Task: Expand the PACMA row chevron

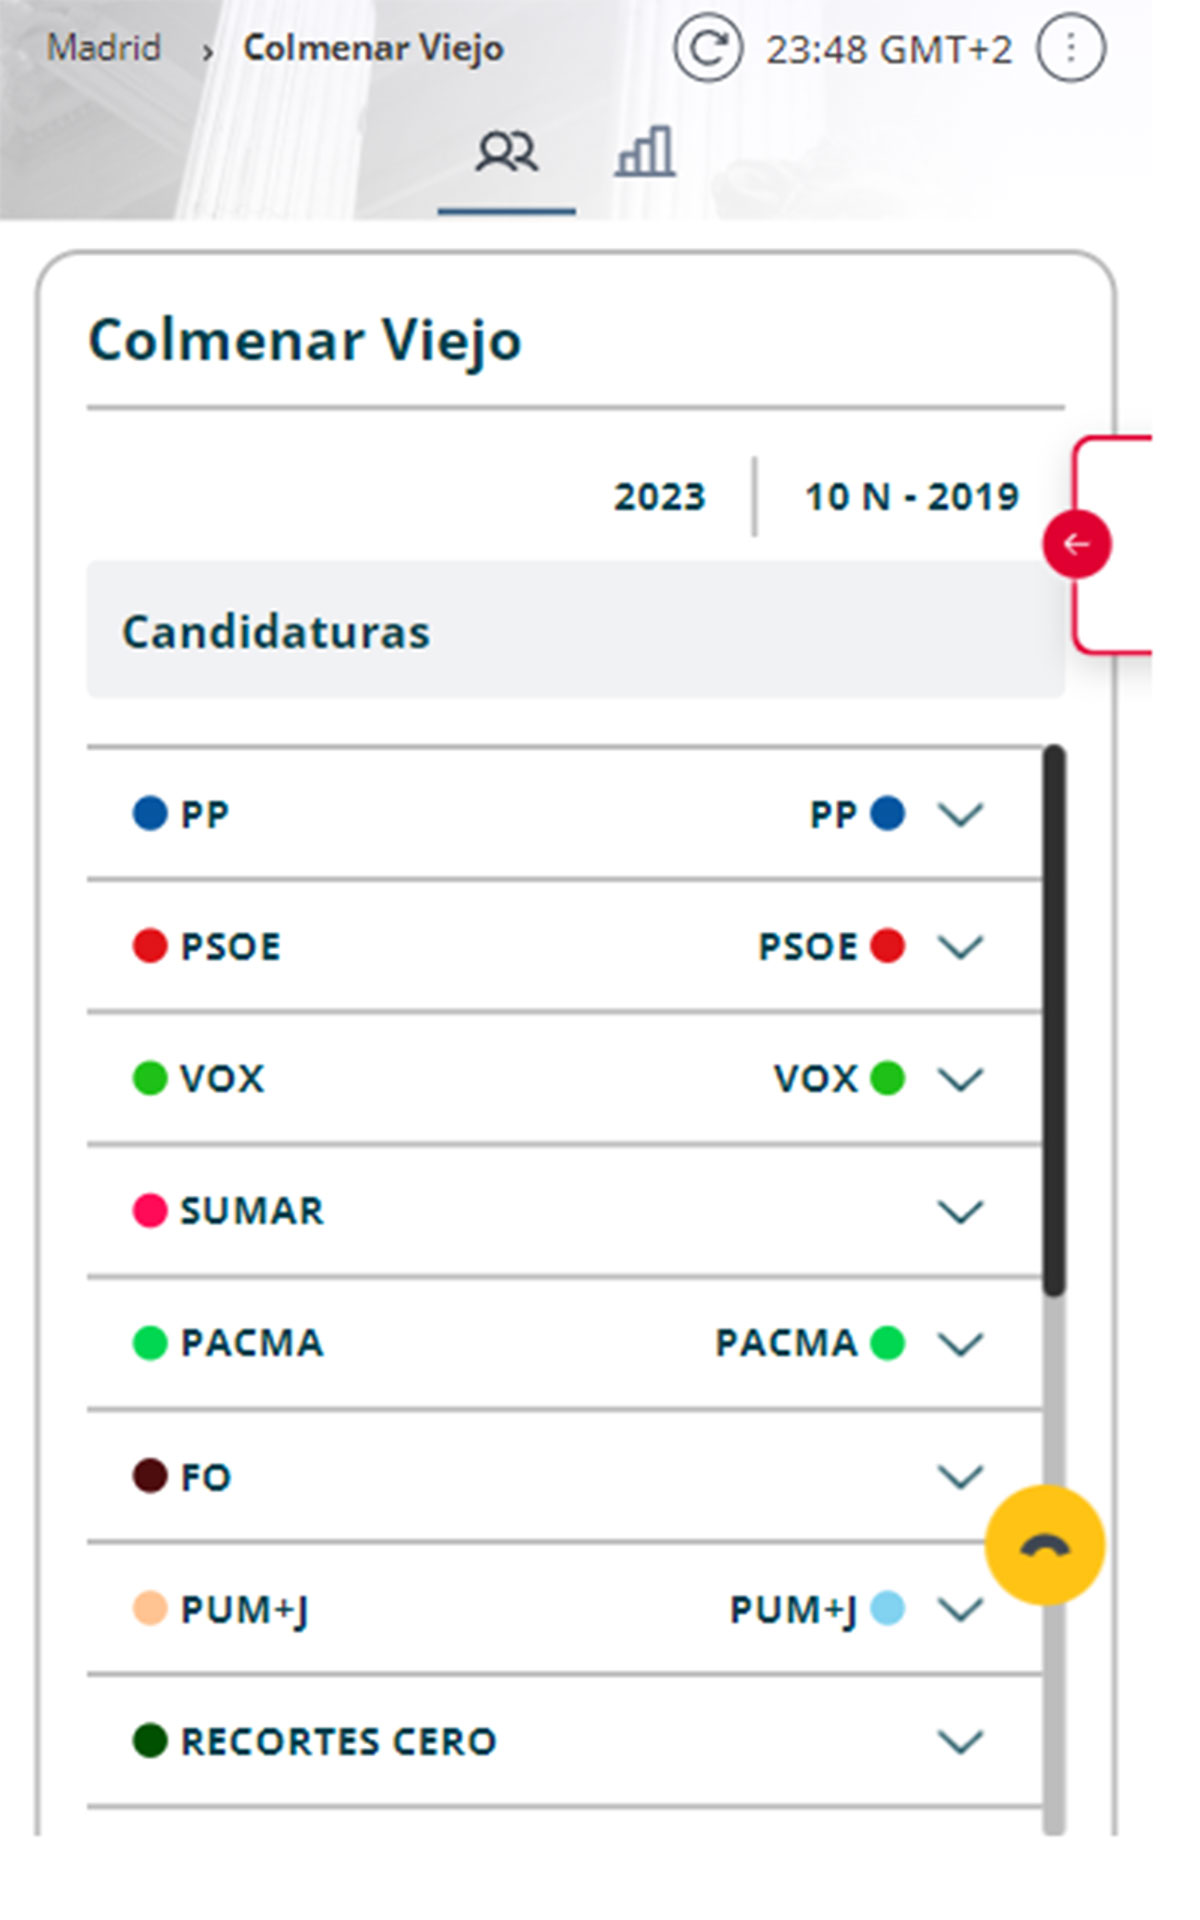Action: click(960, 1343)
